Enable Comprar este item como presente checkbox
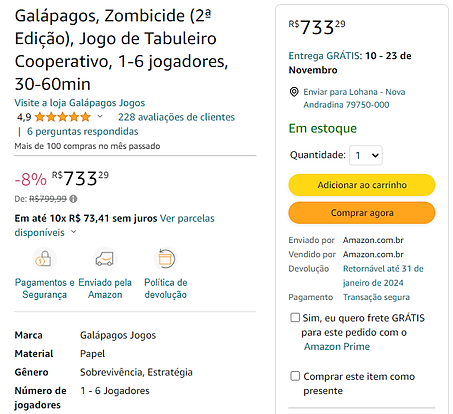The height and width of the screenshot is (414, 453). tap(295, 376)
